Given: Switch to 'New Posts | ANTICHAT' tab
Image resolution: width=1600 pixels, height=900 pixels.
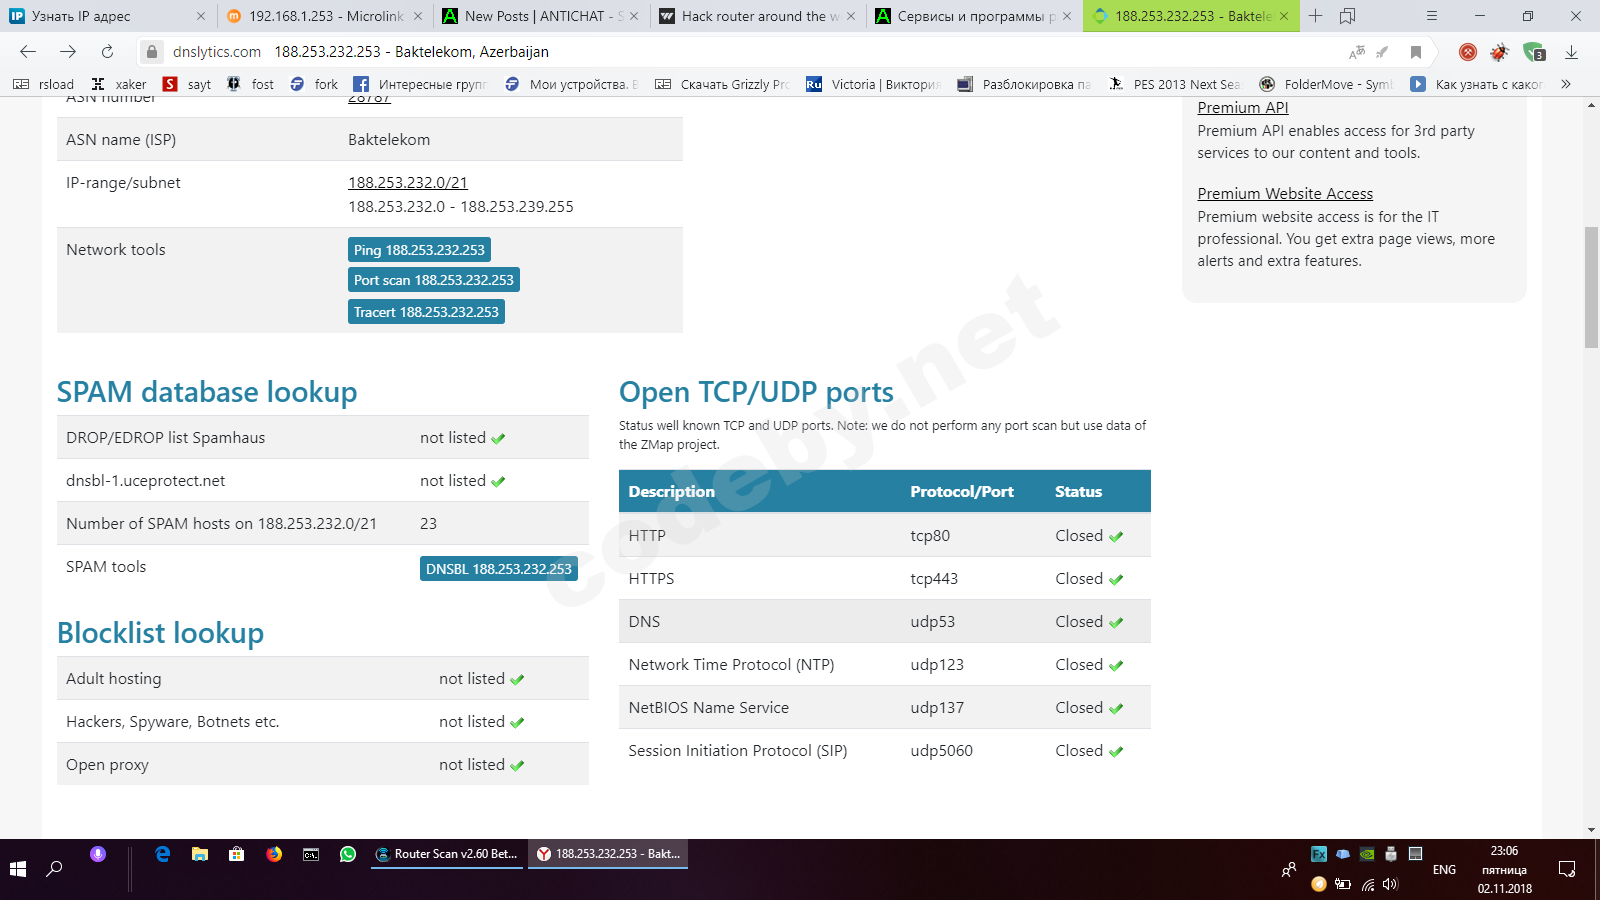Looking at the screenshot, I should 542,16.
